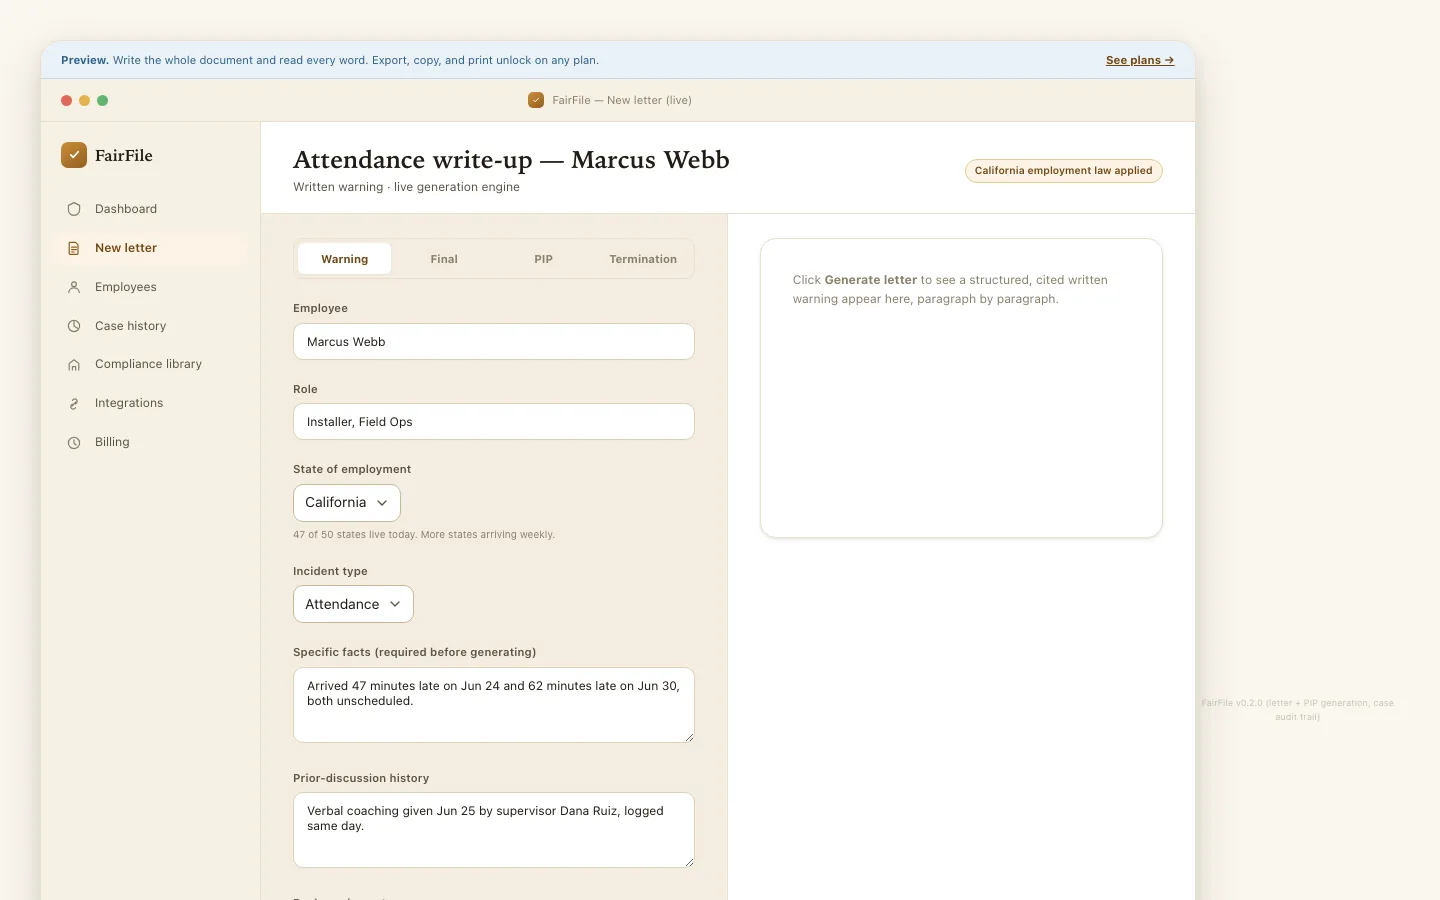Switch to the Final tab
1440x900 pixels.
444,259
